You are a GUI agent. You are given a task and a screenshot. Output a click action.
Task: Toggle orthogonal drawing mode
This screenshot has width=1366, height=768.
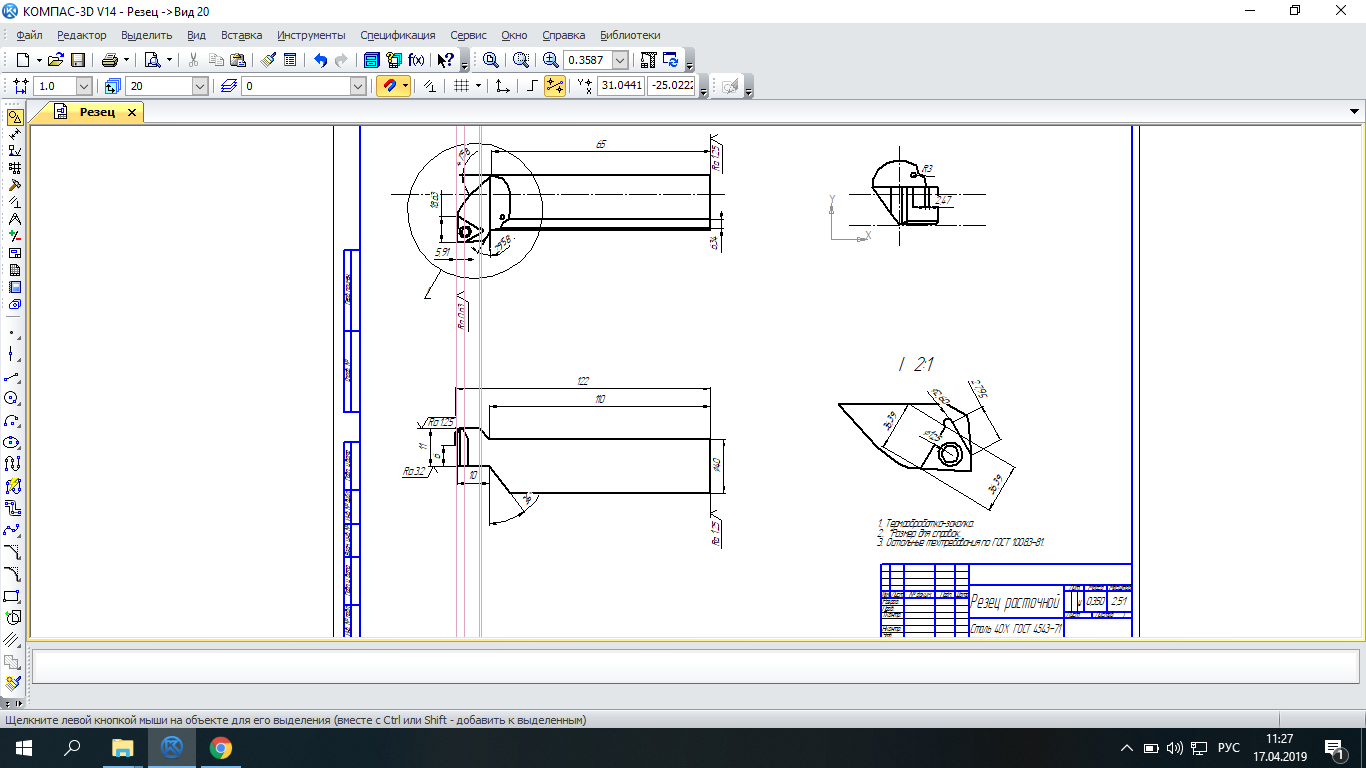[x=532, y=87]
